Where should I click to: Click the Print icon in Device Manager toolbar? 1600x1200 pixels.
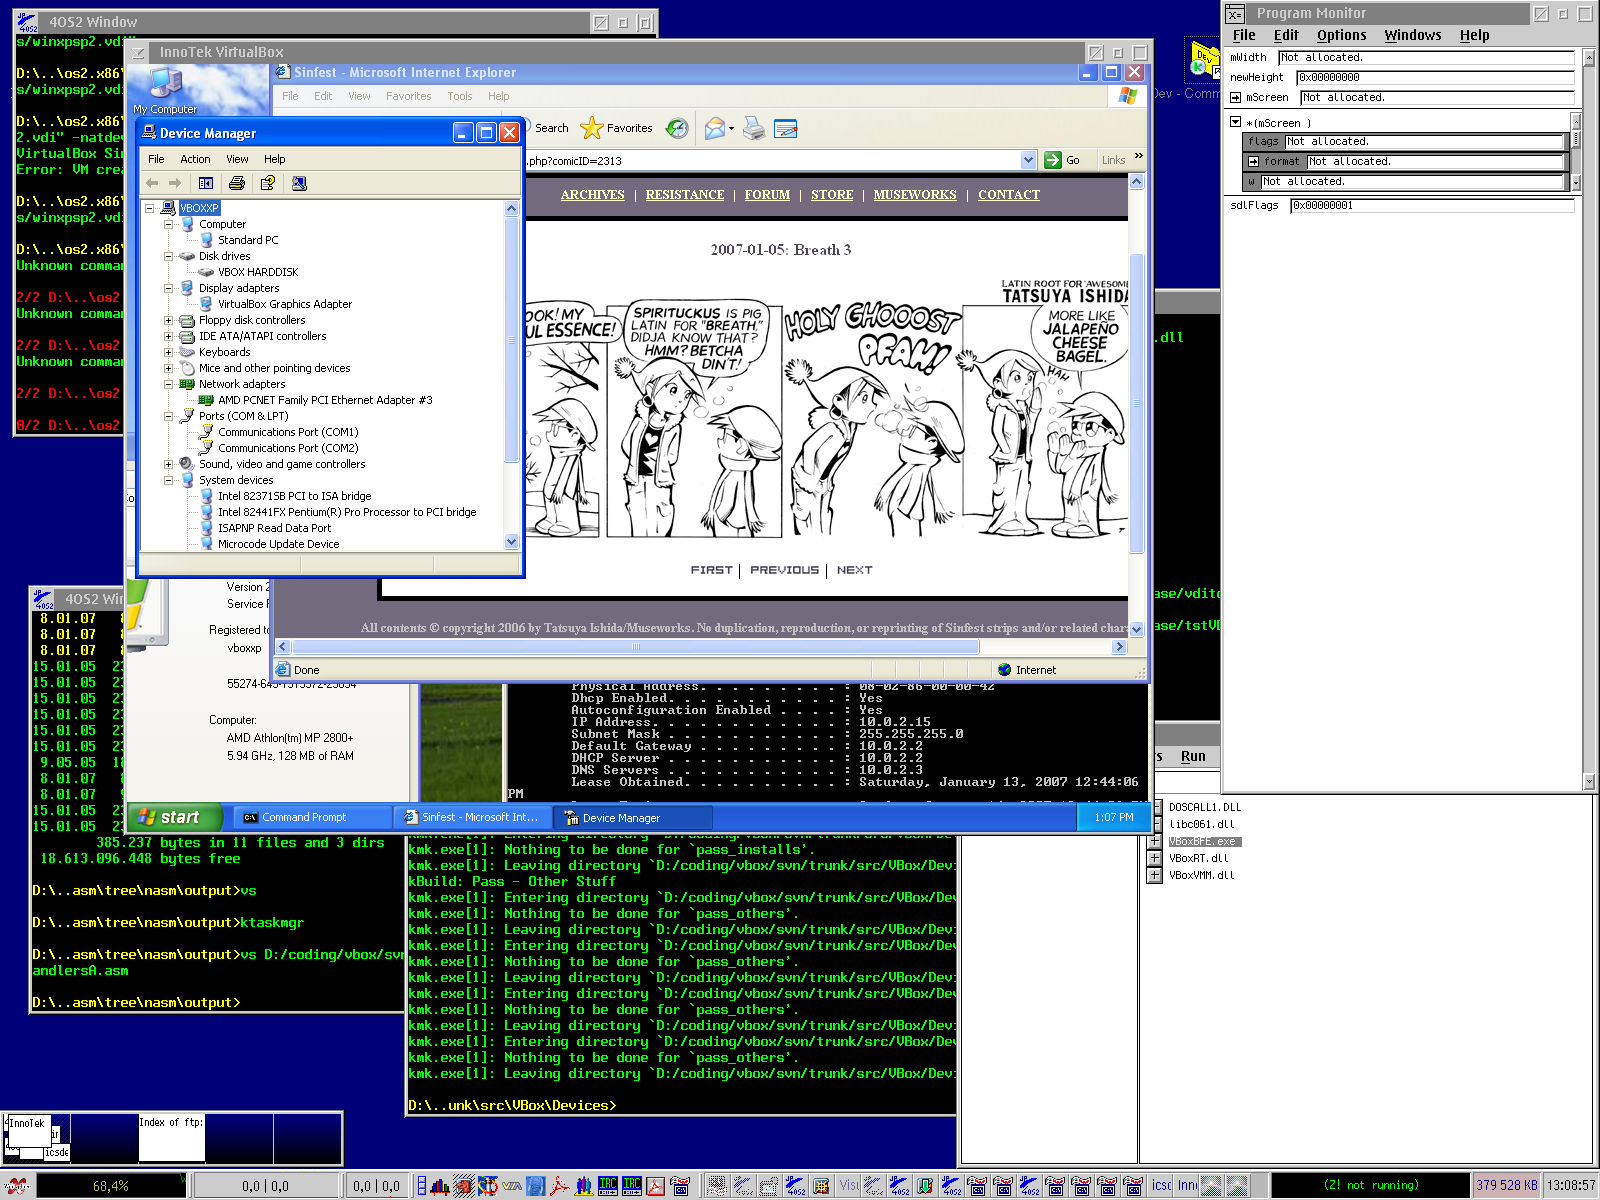pyautogui.click(x=237, y=183)
